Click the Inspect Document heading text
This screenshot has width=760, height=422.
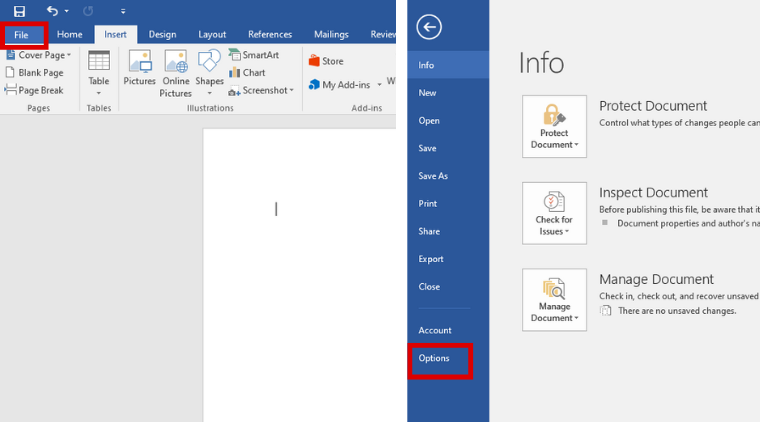point(653,192)
